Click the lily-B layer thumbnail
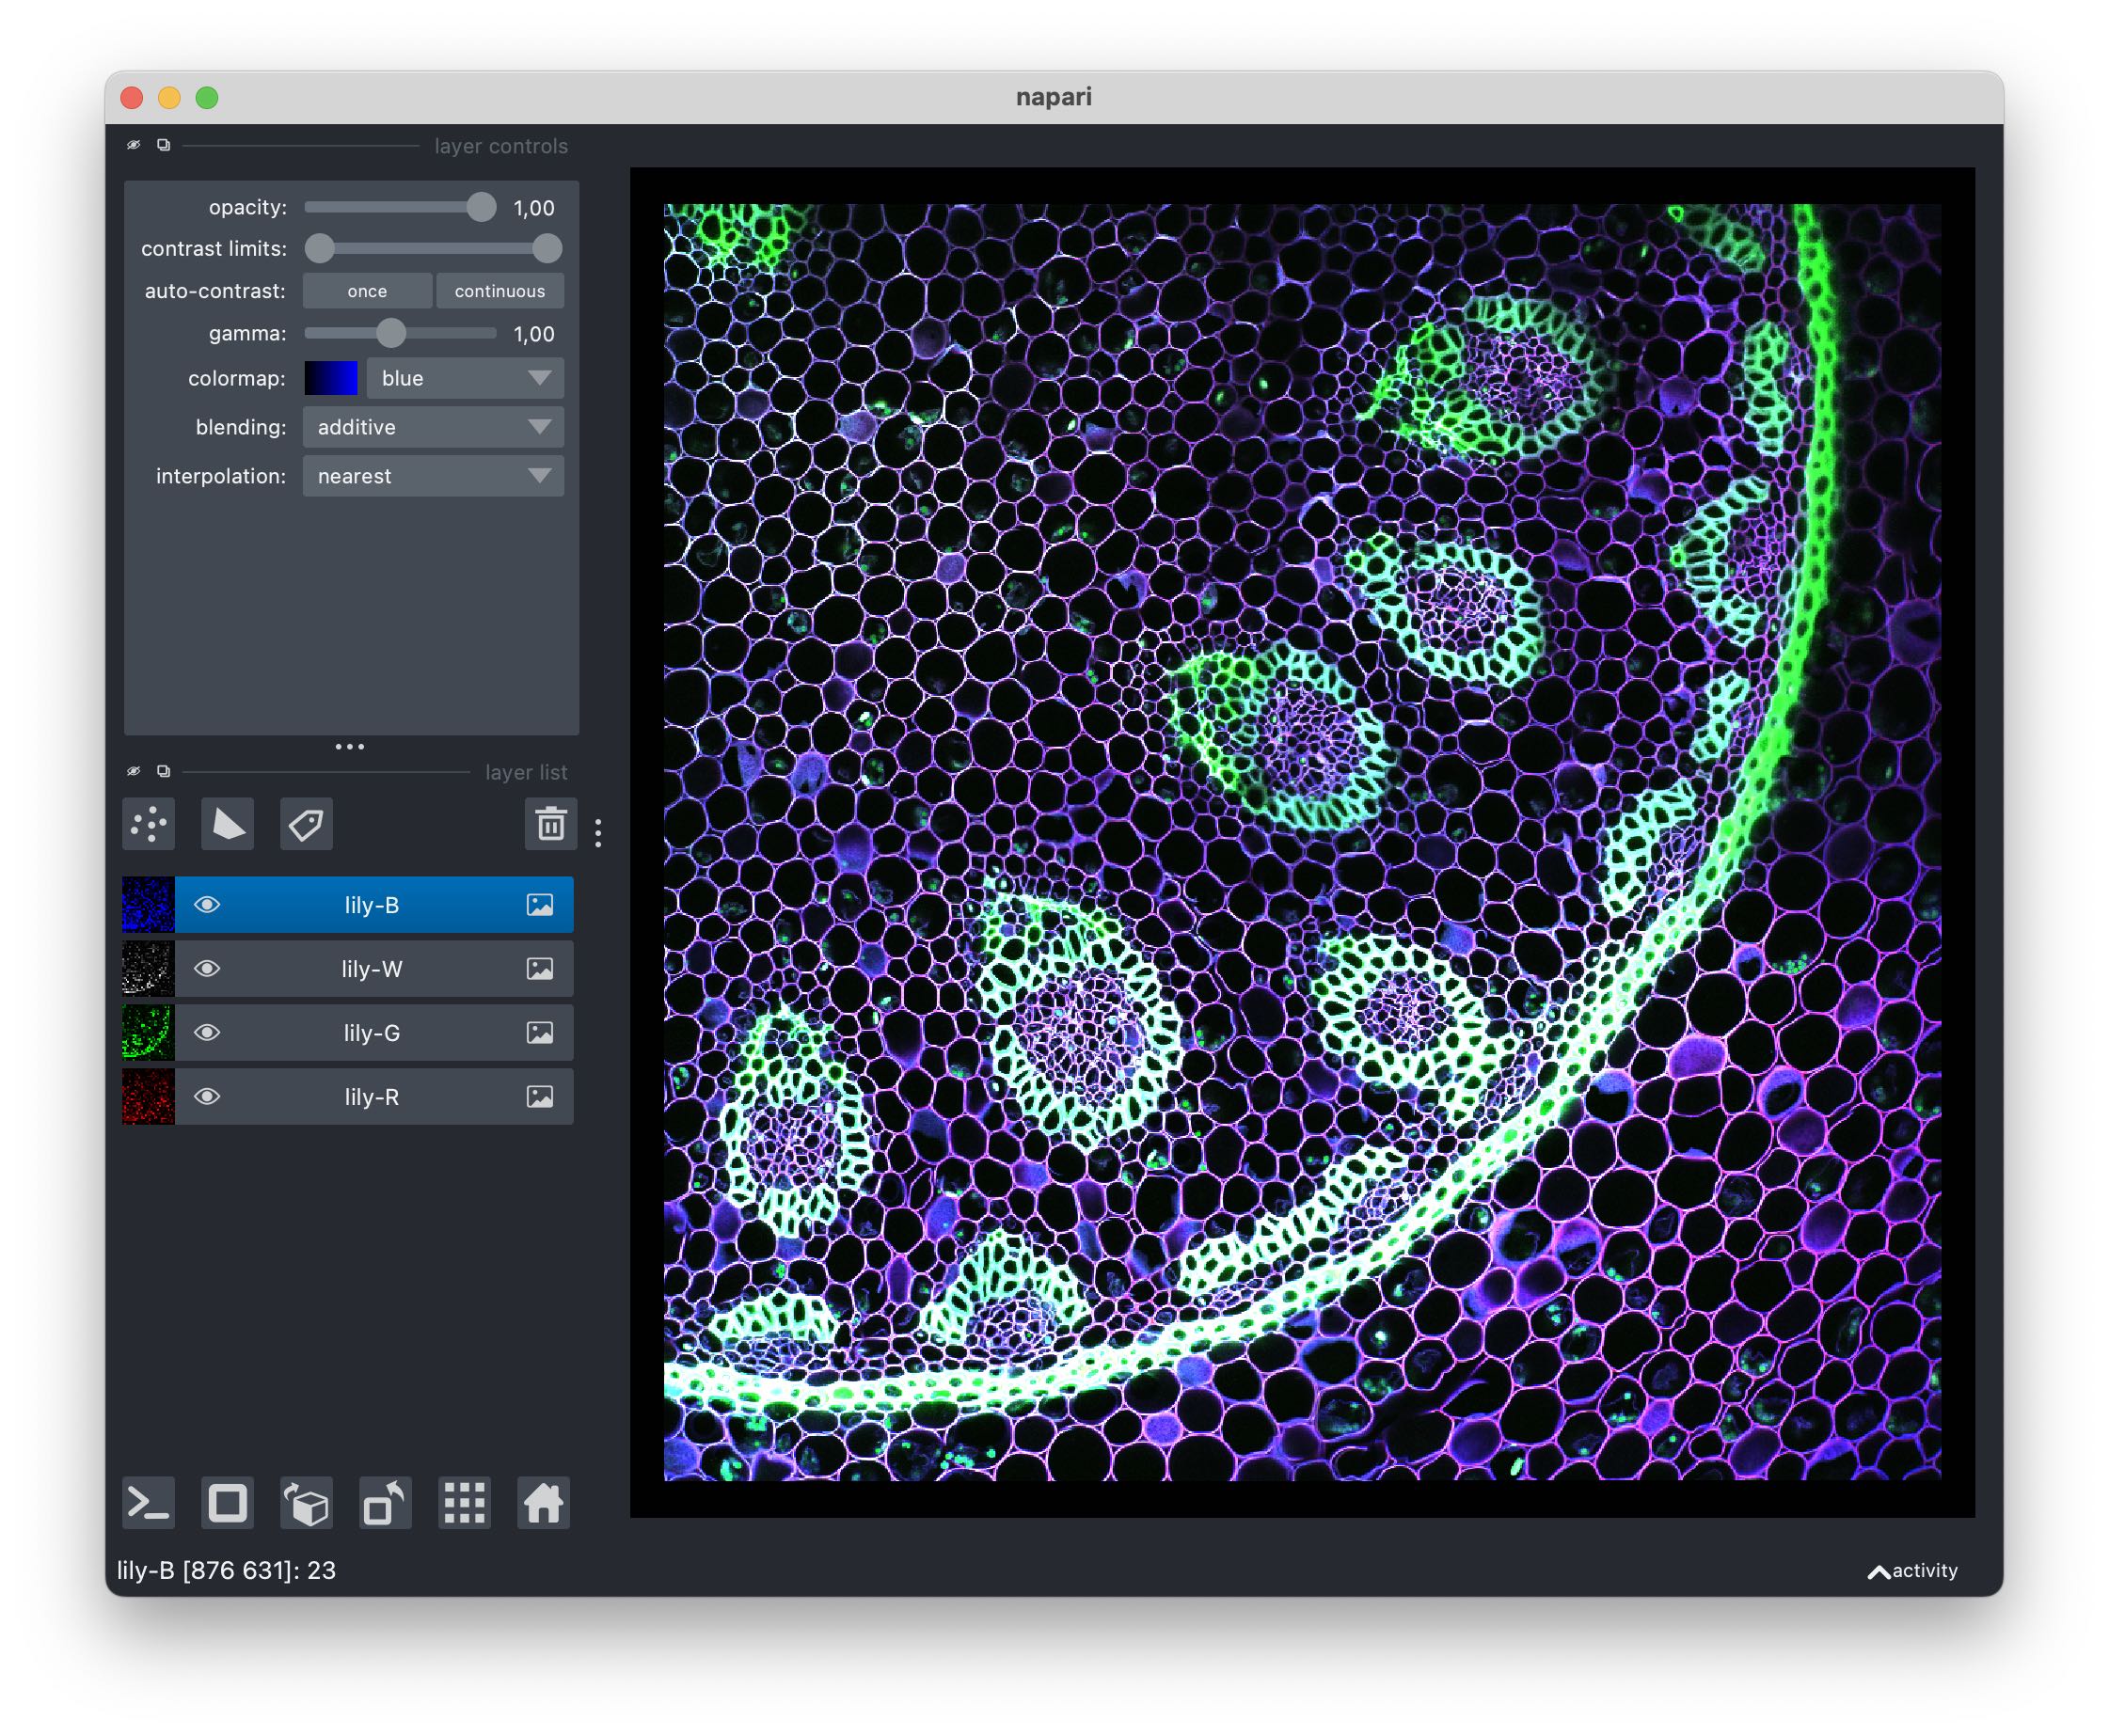Viewport: 2109px width, 1736px height. 148,905
